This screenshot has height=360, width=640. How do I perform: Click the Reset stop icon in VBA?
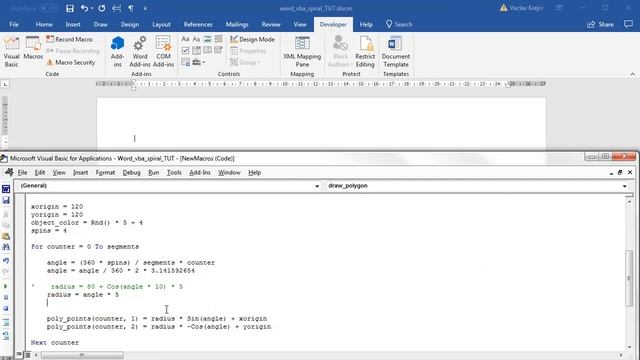tap(6, 308)
